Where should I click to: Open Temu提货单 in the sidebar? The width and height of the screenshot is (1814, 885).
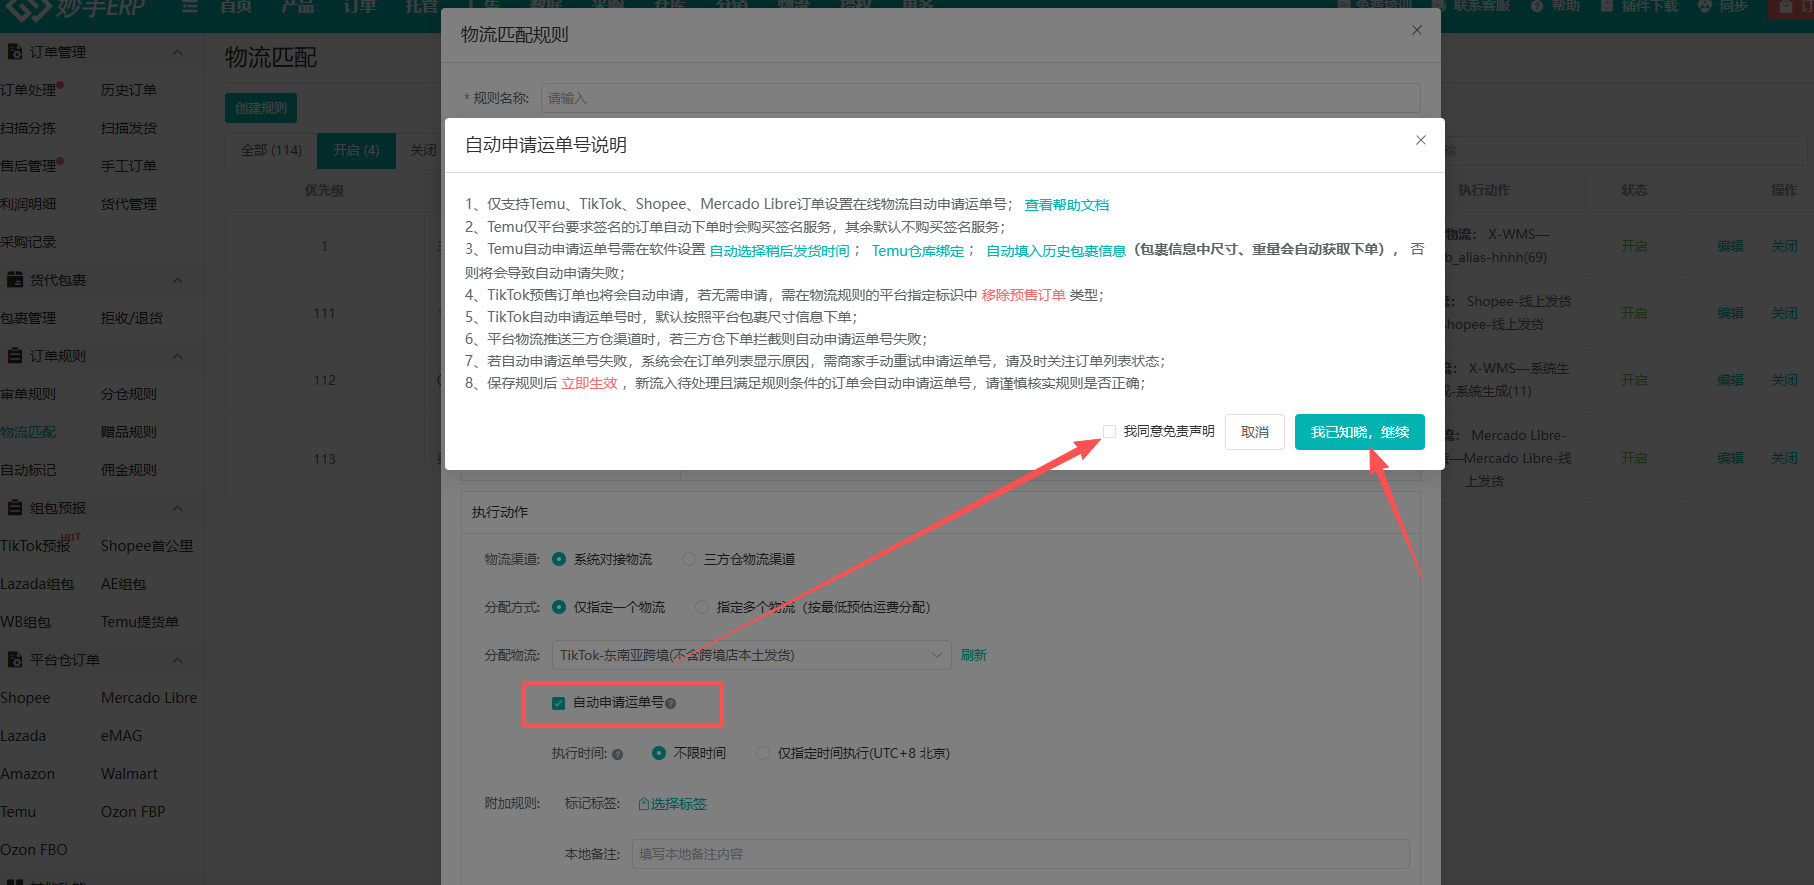pos(140,622)
